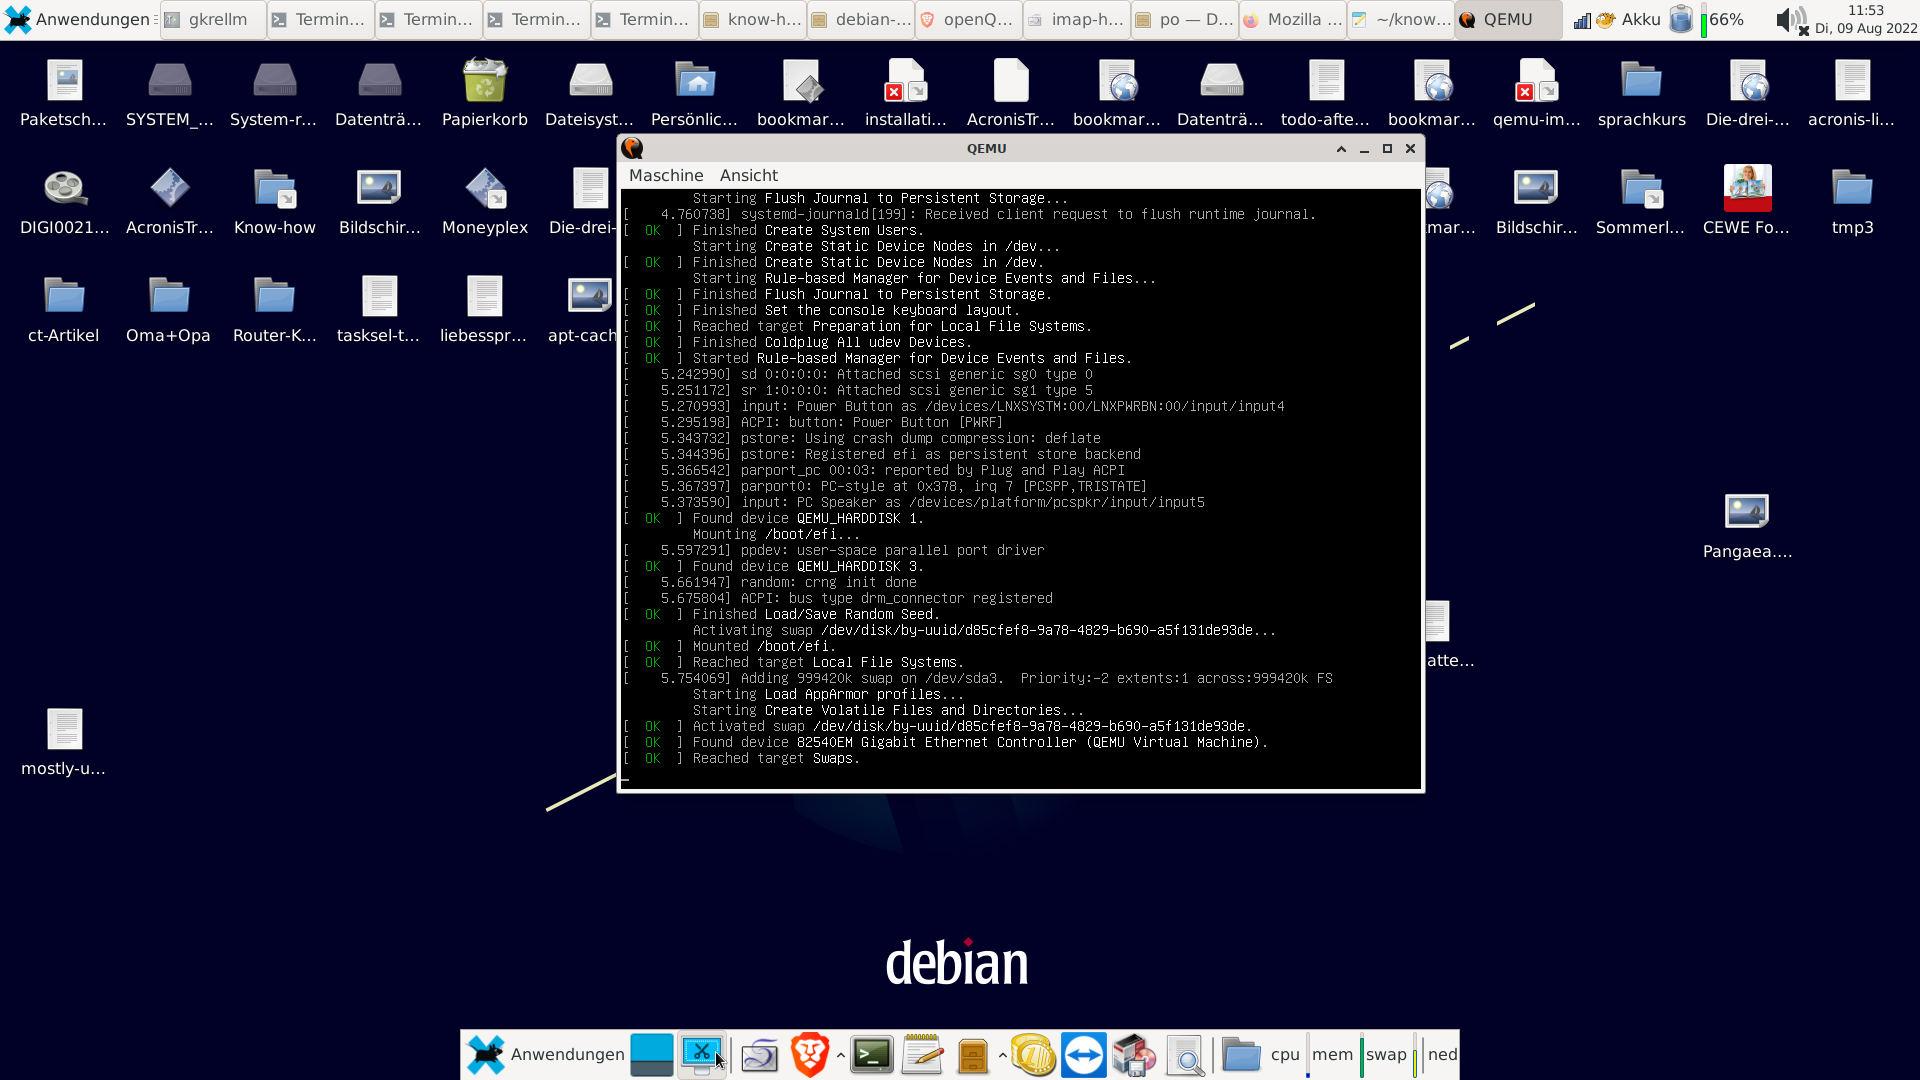Select the tmp3 folder icon
The width and height of the screenshot is (1920, 1080).
click(x=1852, y=202)
